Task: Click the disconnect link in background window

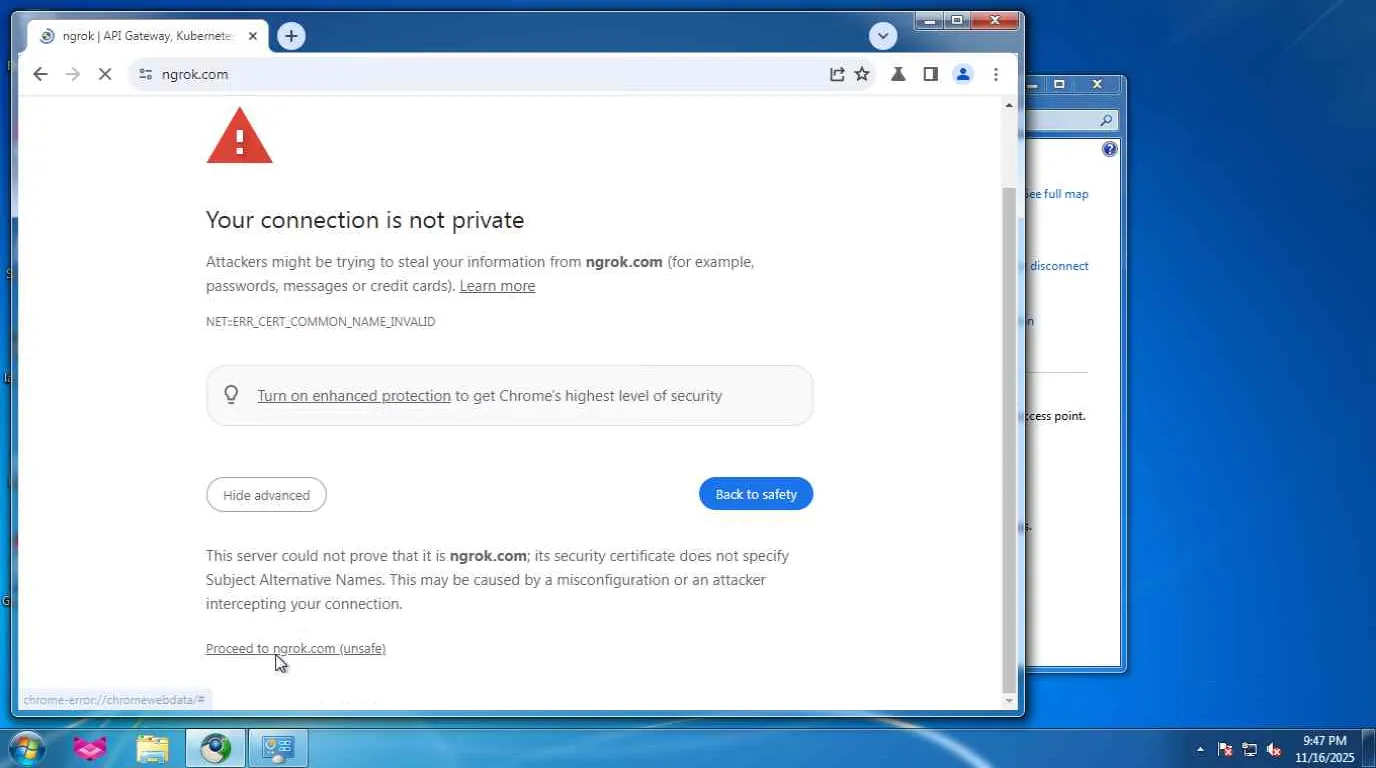Action: (x=1059, y=266)
